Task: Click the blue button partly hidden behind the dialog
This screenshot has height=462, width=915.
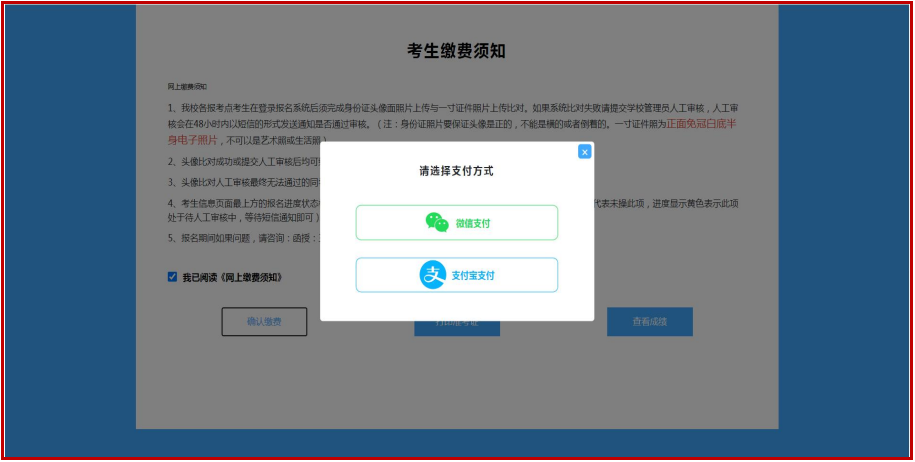Action: point(457,328)
